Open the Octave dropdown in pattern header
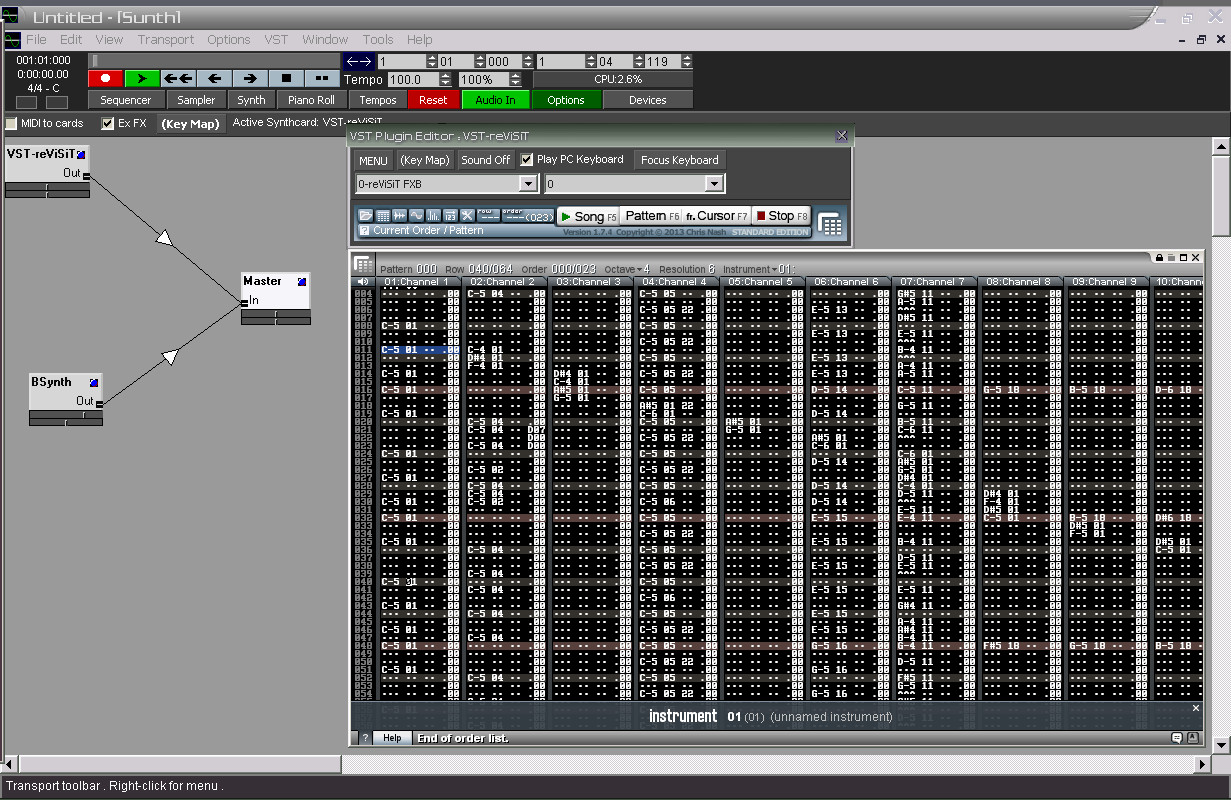Screen dimensions: 1231x800 [x=627, y=269]
